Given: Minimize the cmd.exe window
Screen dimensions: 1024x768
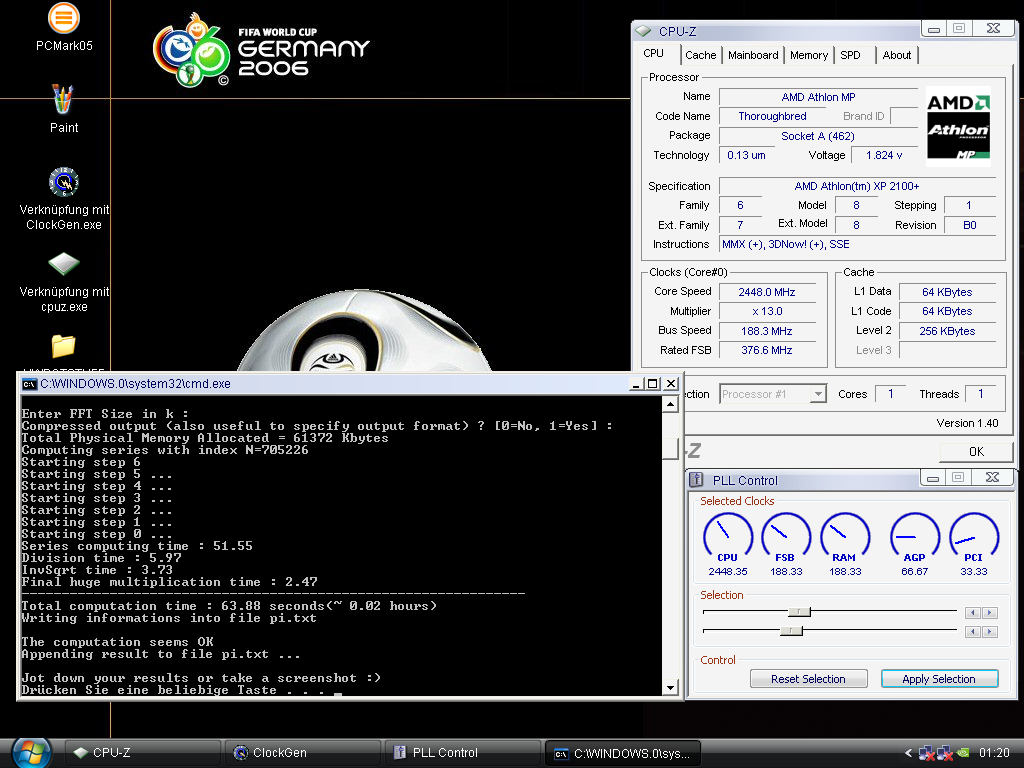Looking at the screenshot, I should click(635, 384).
